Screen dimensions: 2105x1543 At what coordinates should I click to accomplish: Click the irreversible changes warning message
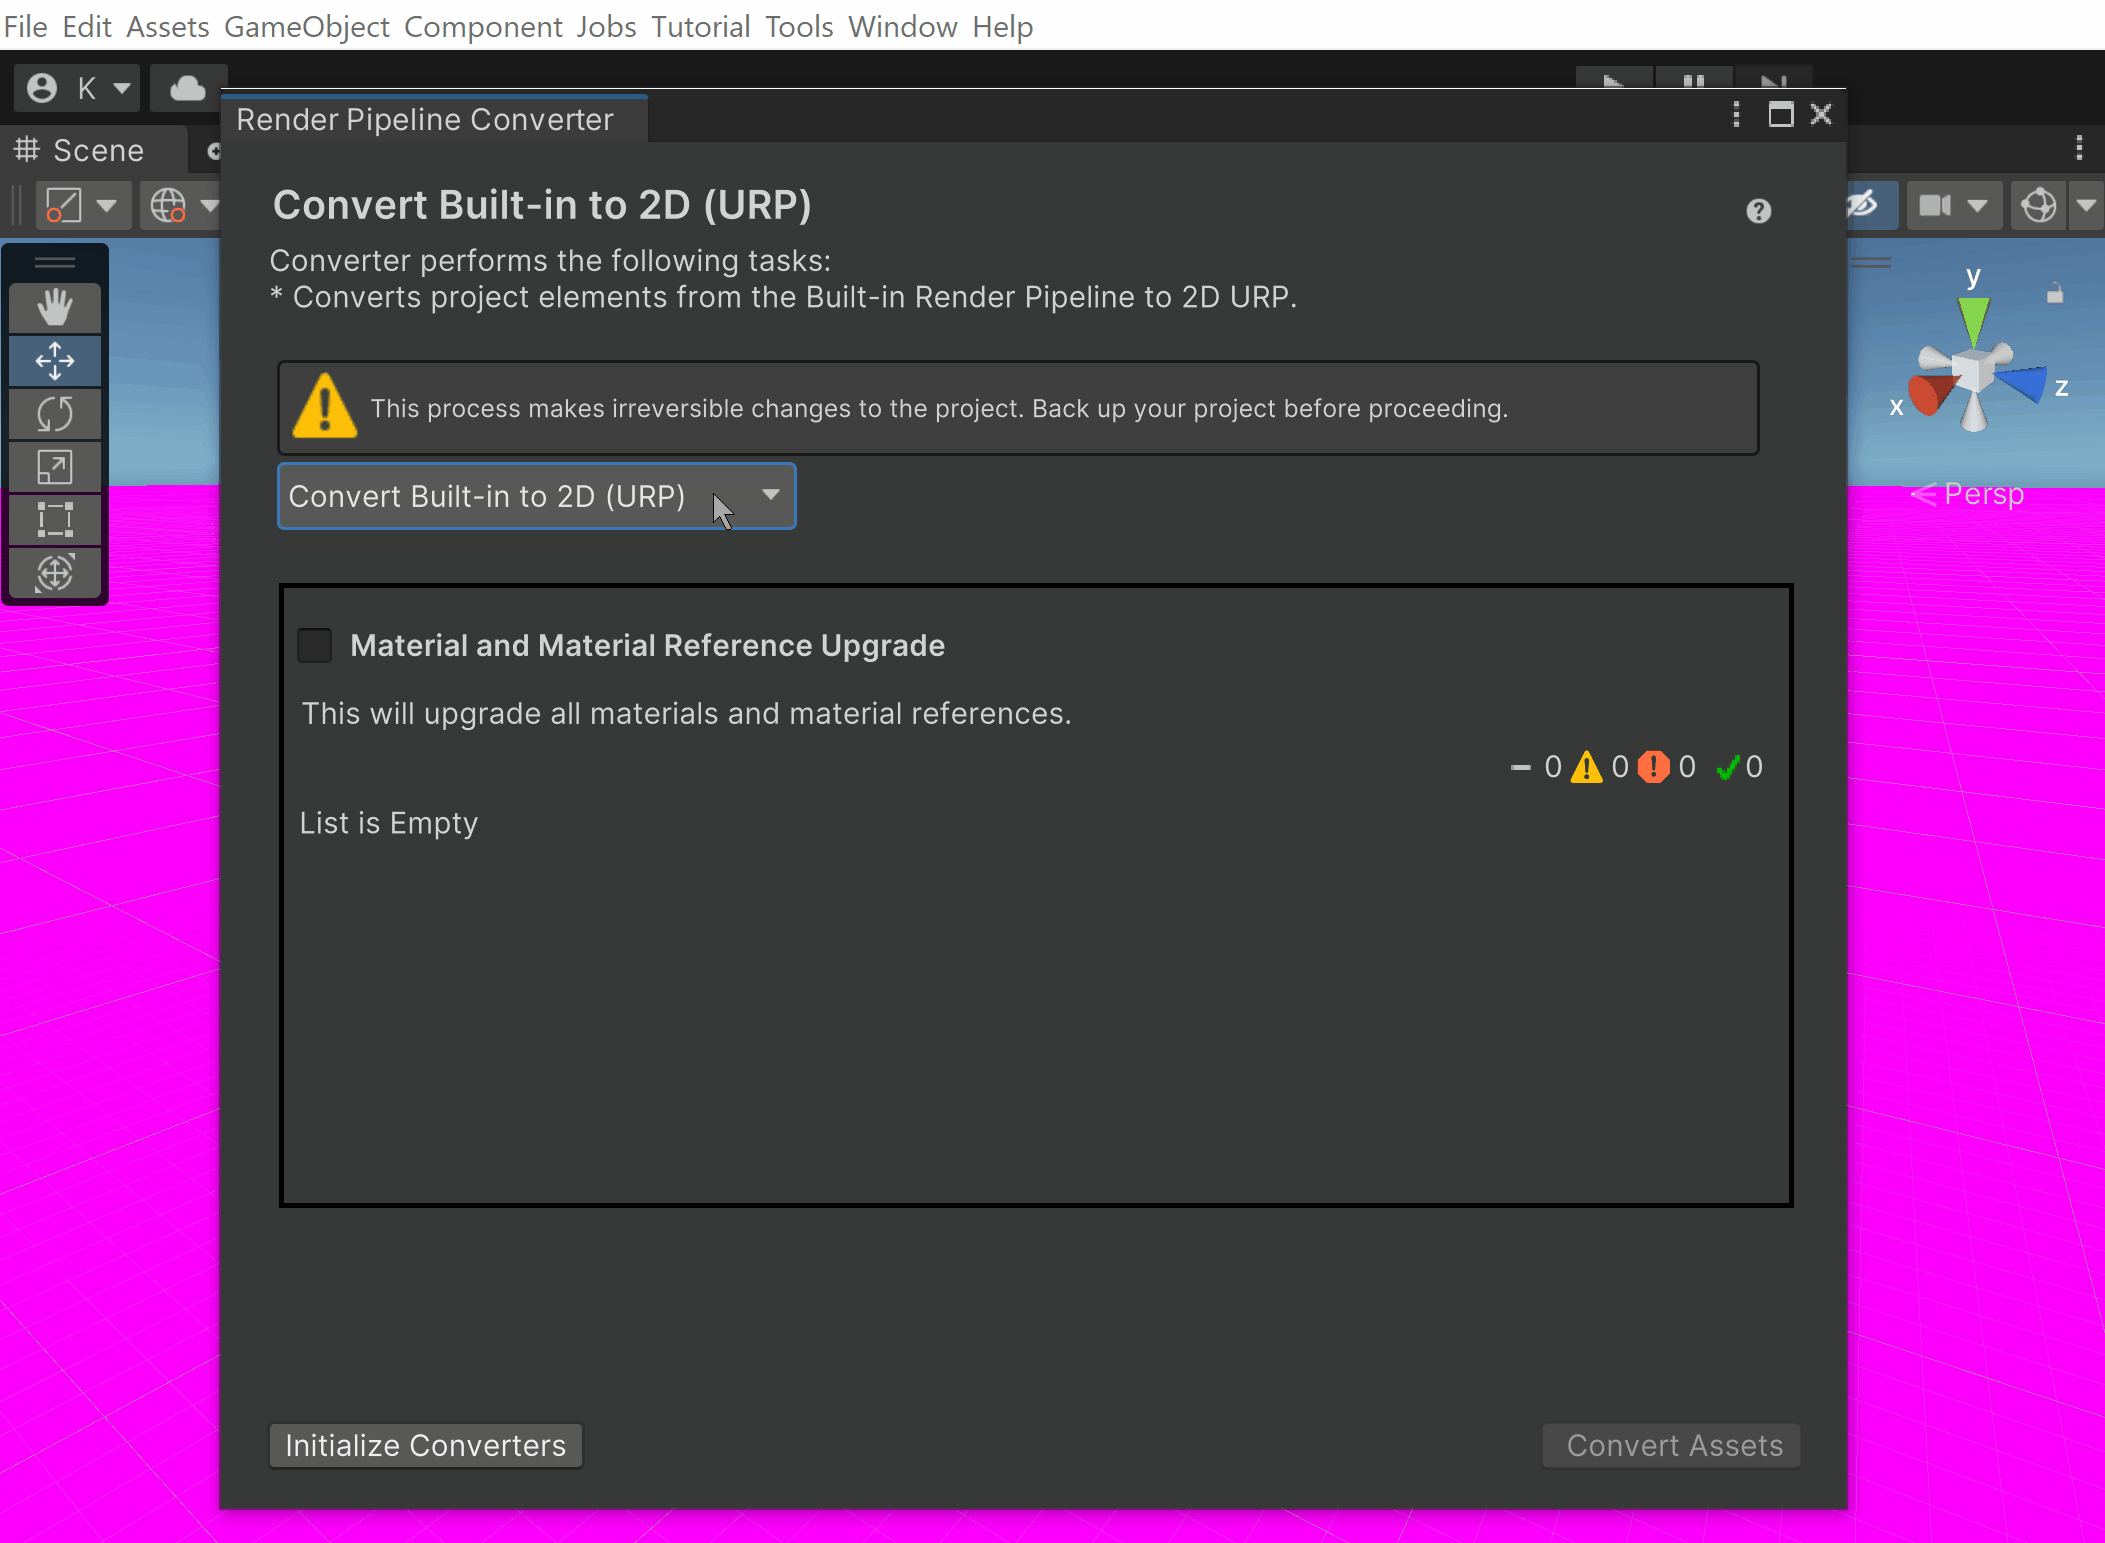pyautogui.click(x=1018, y=408)
